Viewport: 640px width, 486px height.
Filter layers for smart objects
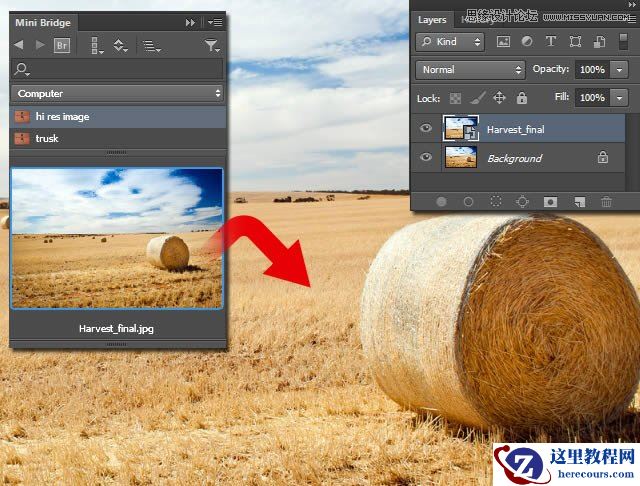[599, 42]
